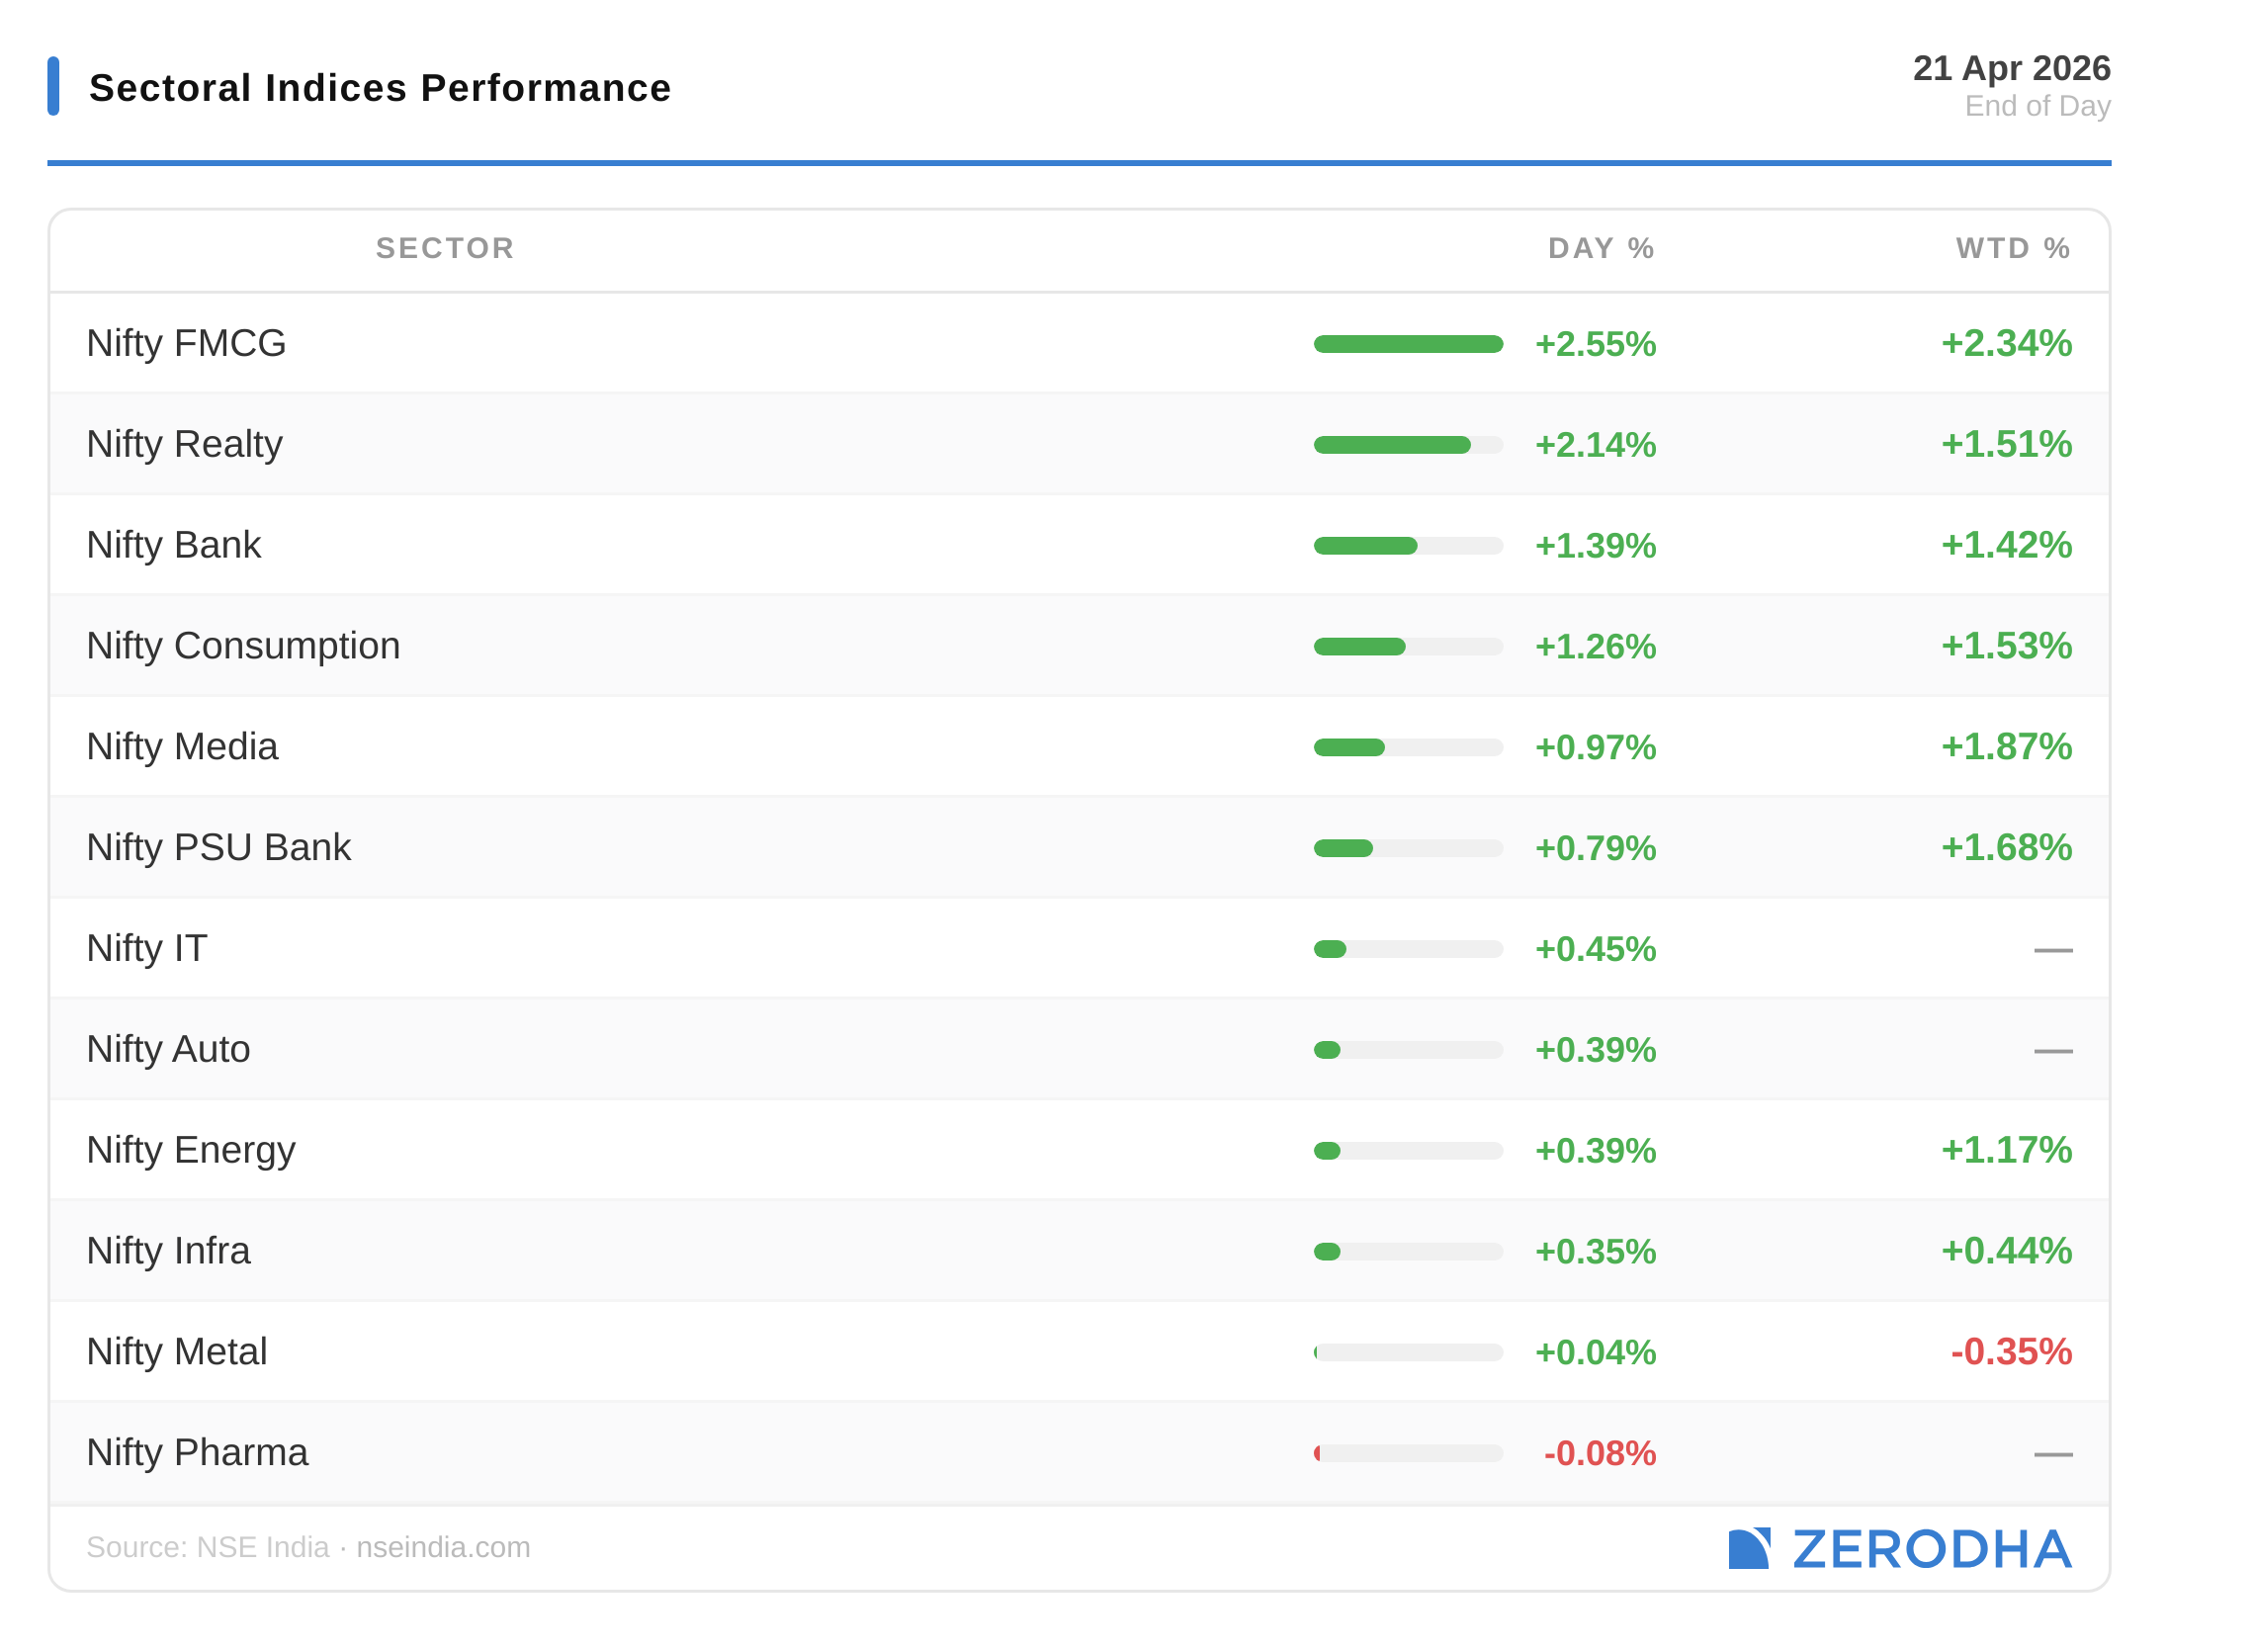Sort by the DAY % column header
Image resolution: width=2254 pixels, height=1652 pixels.
[1600, 248]
